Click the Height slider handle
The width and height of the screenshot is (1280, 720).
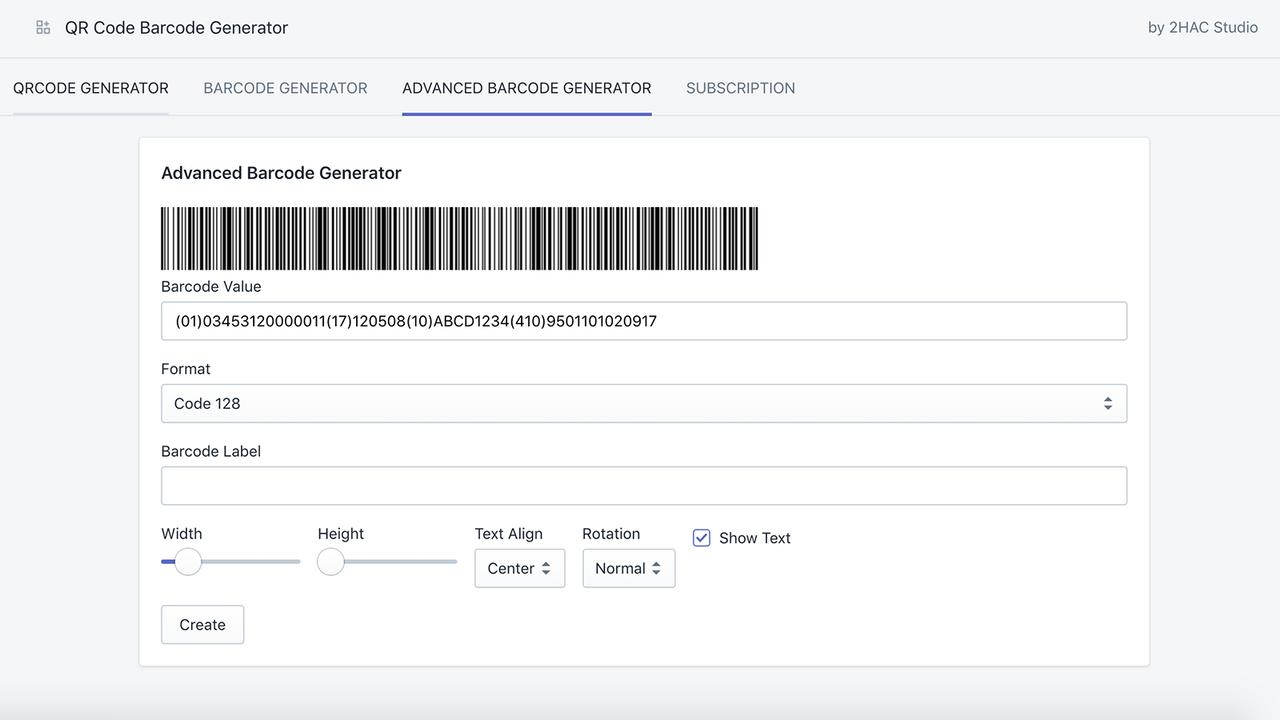(x=331, y=561)
